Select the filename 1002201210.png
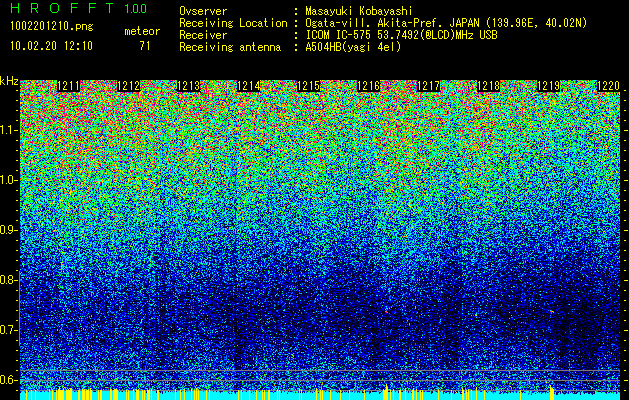The image size is (629, 400). pyautogui.click(x=52, y=26)
